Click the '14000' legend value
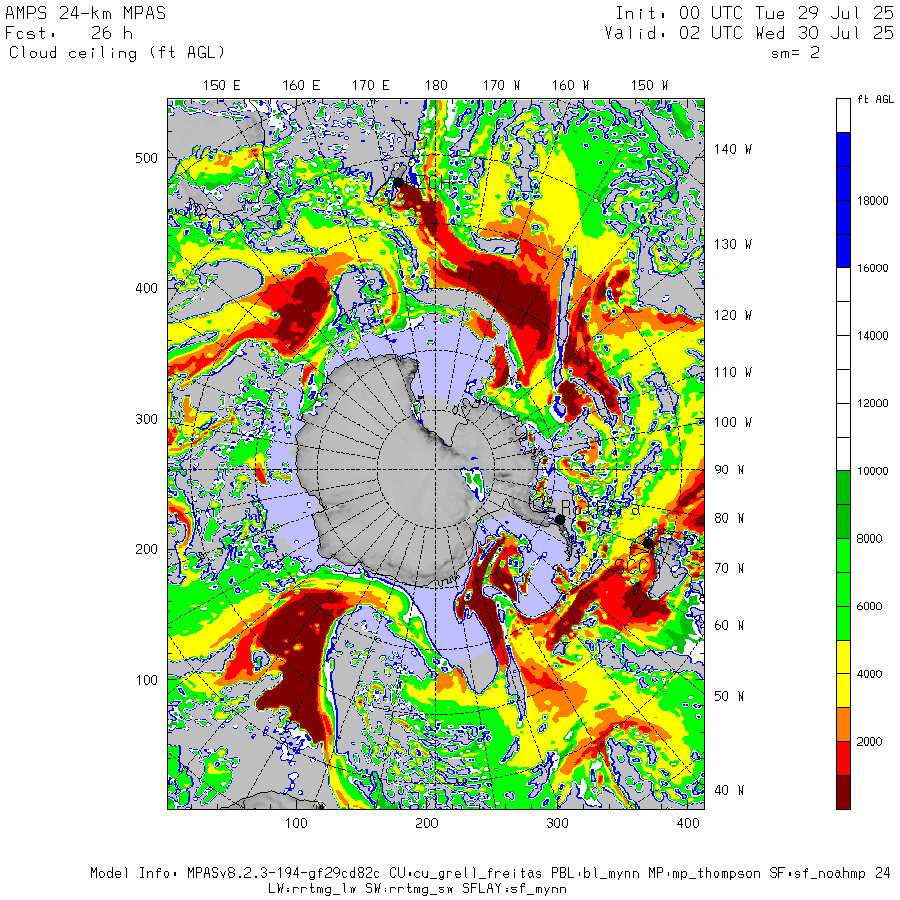Image resolution: width=900 pixels, height=900 pixels. pyautogui.click(x=872, y=336)
